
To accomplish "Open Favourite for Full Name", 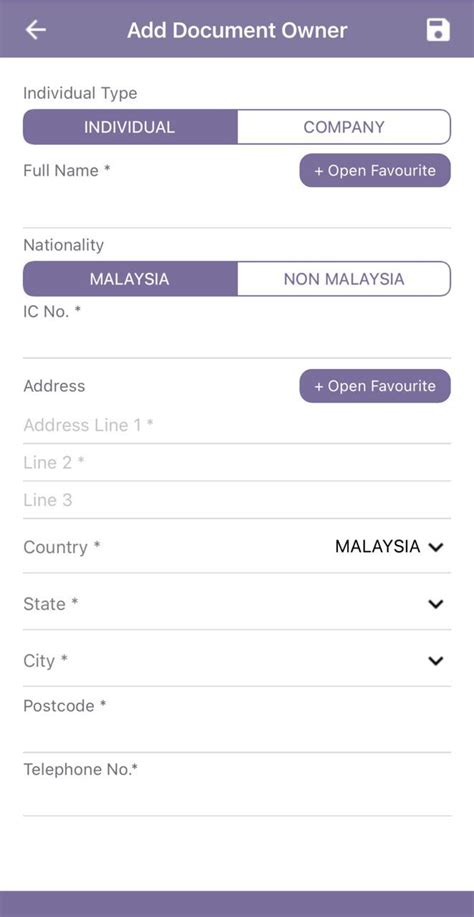I will [375, 171].
